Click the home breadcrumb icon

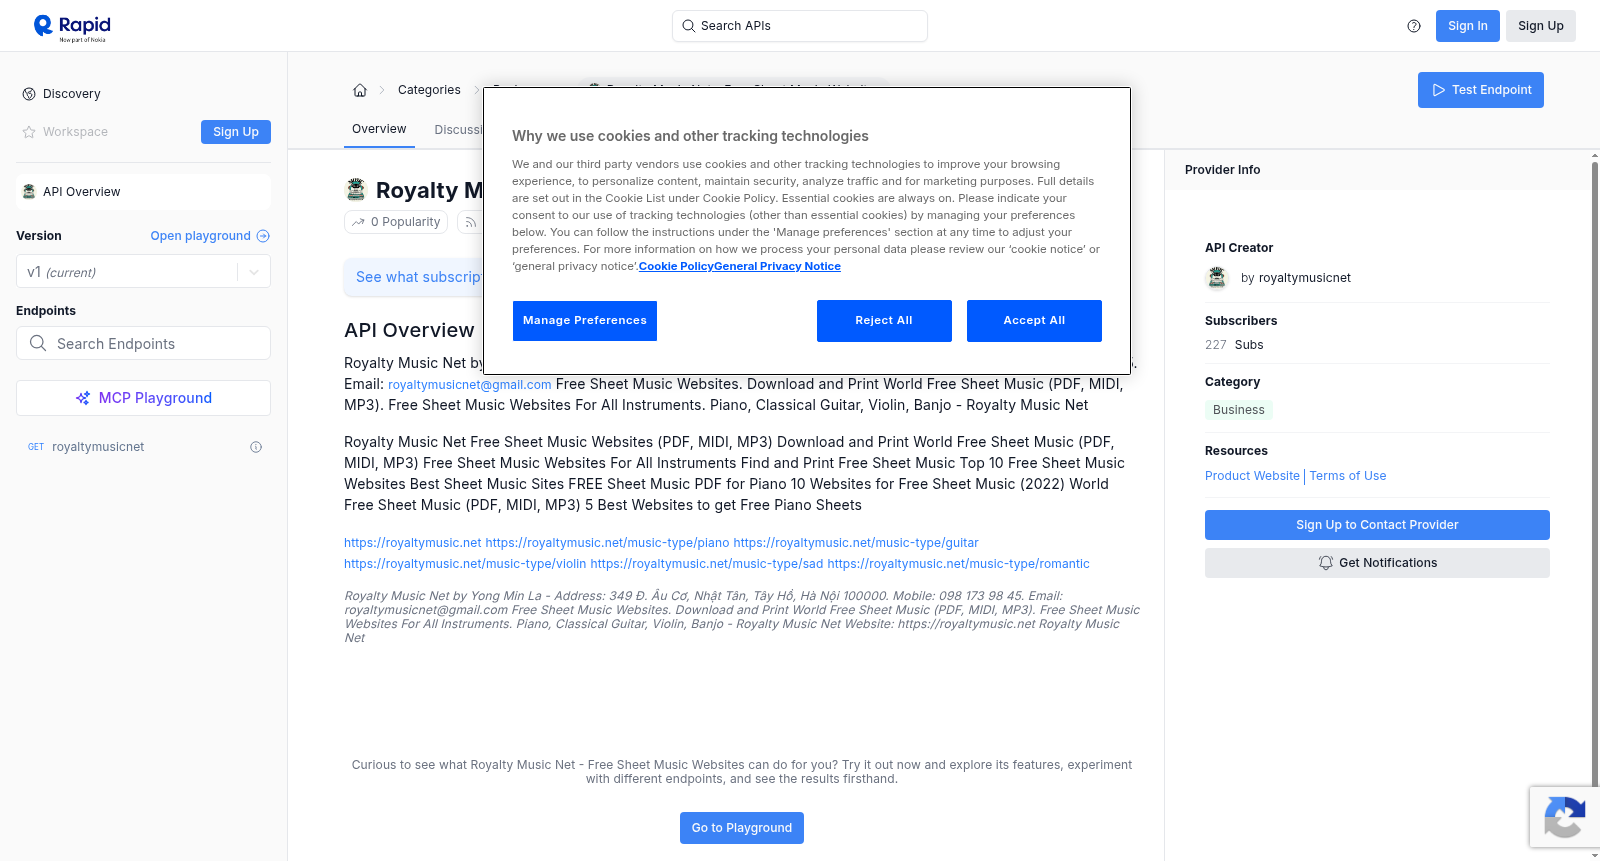point(360,90)
